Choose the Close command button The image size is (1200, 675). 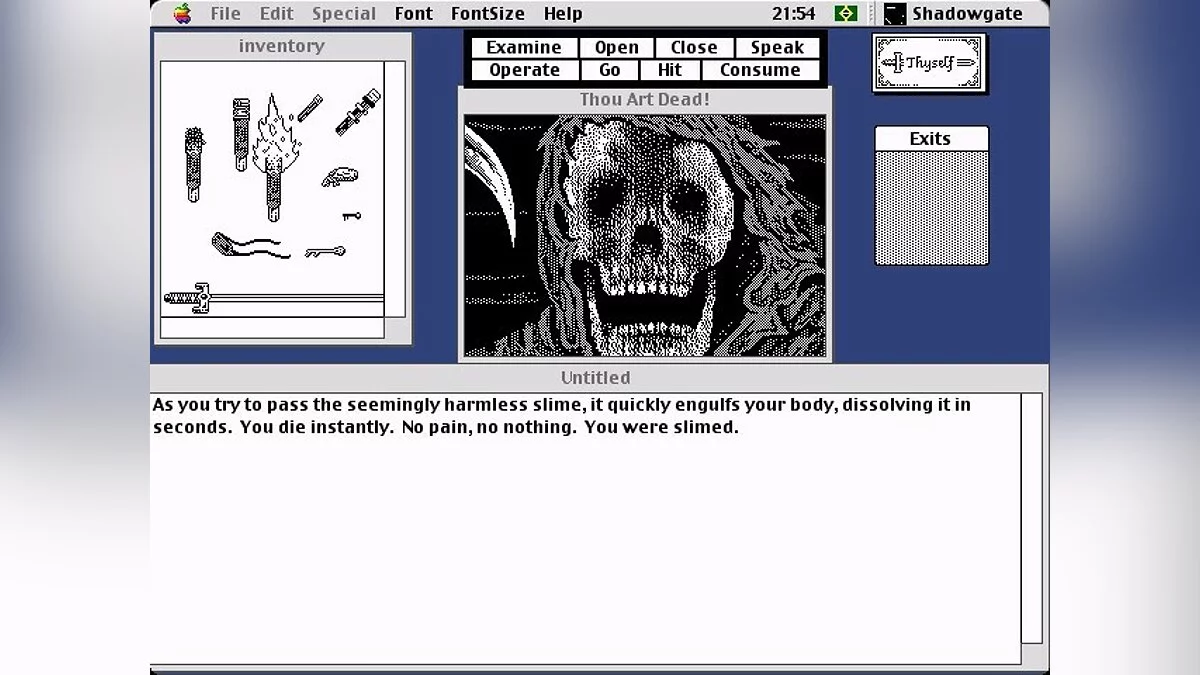pos(694,47)
